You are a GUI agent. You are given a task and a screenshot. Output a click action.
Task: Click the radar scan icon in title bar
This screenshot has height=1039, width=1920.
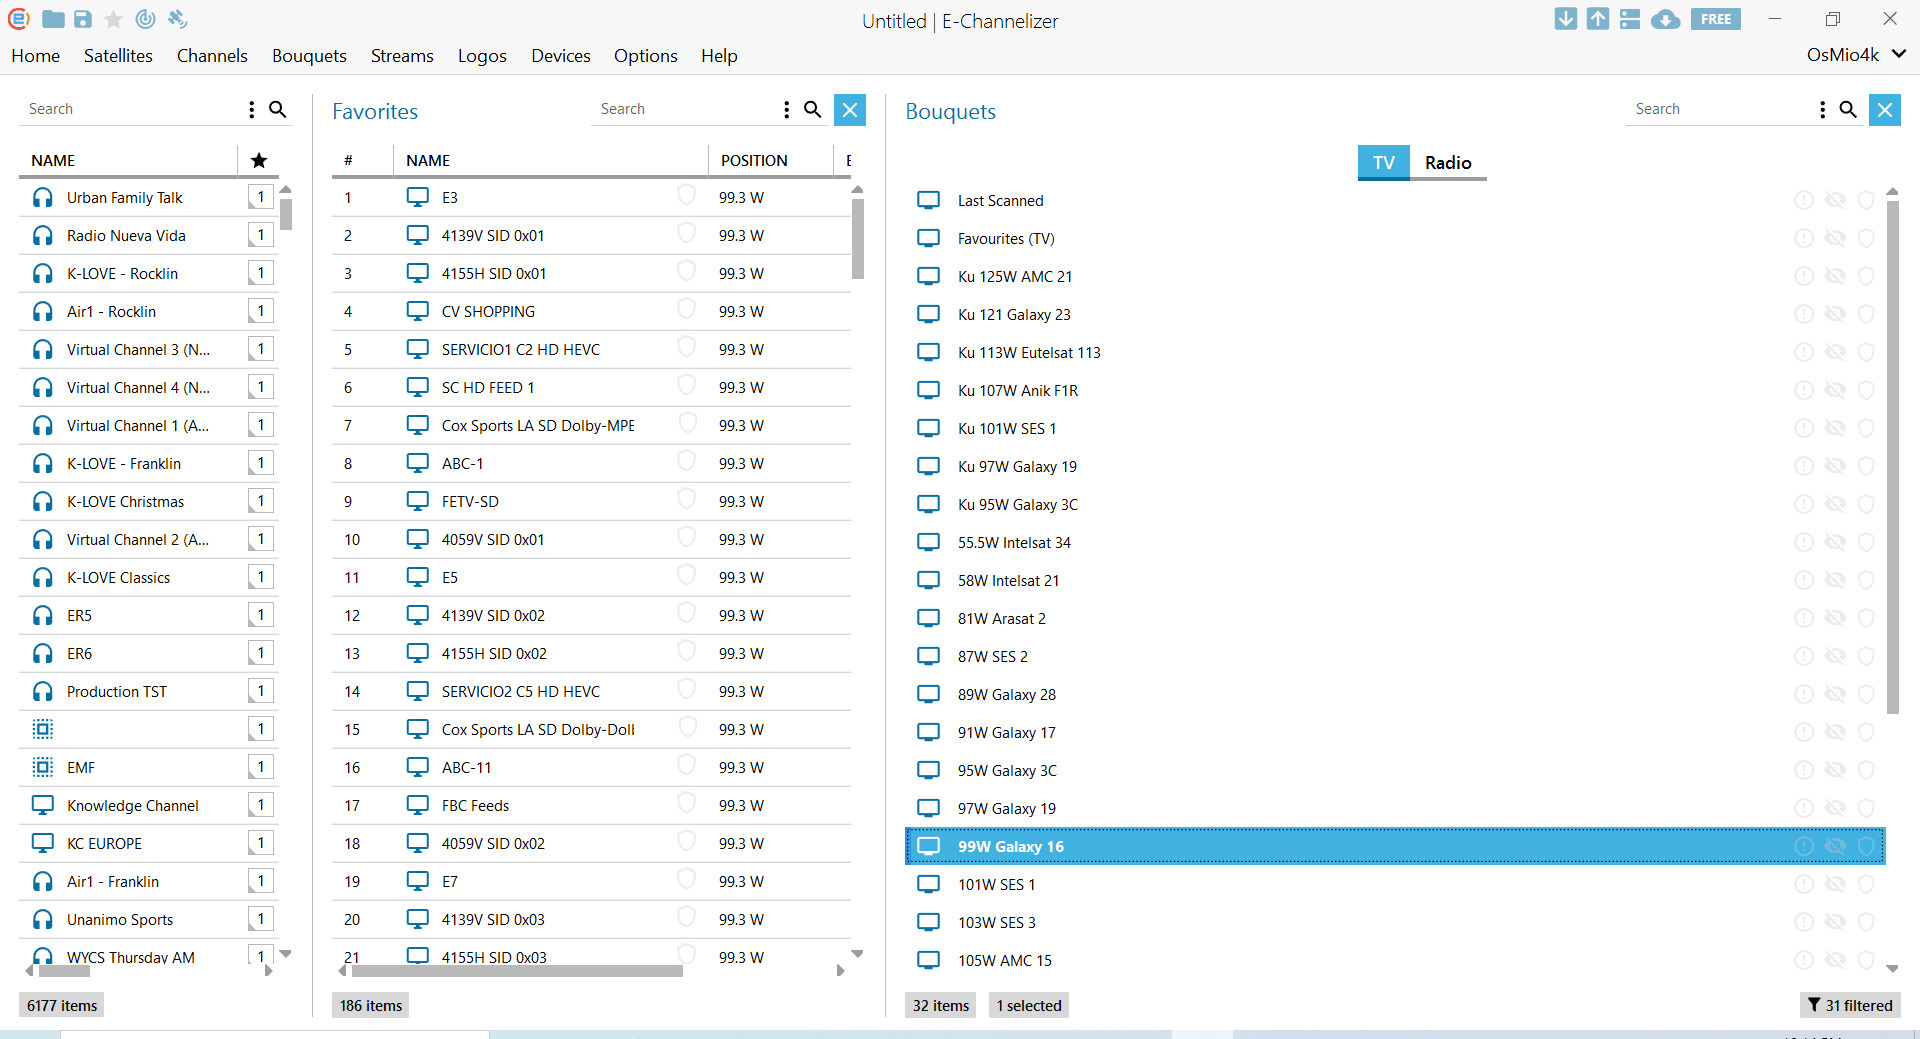pos(146,19)
